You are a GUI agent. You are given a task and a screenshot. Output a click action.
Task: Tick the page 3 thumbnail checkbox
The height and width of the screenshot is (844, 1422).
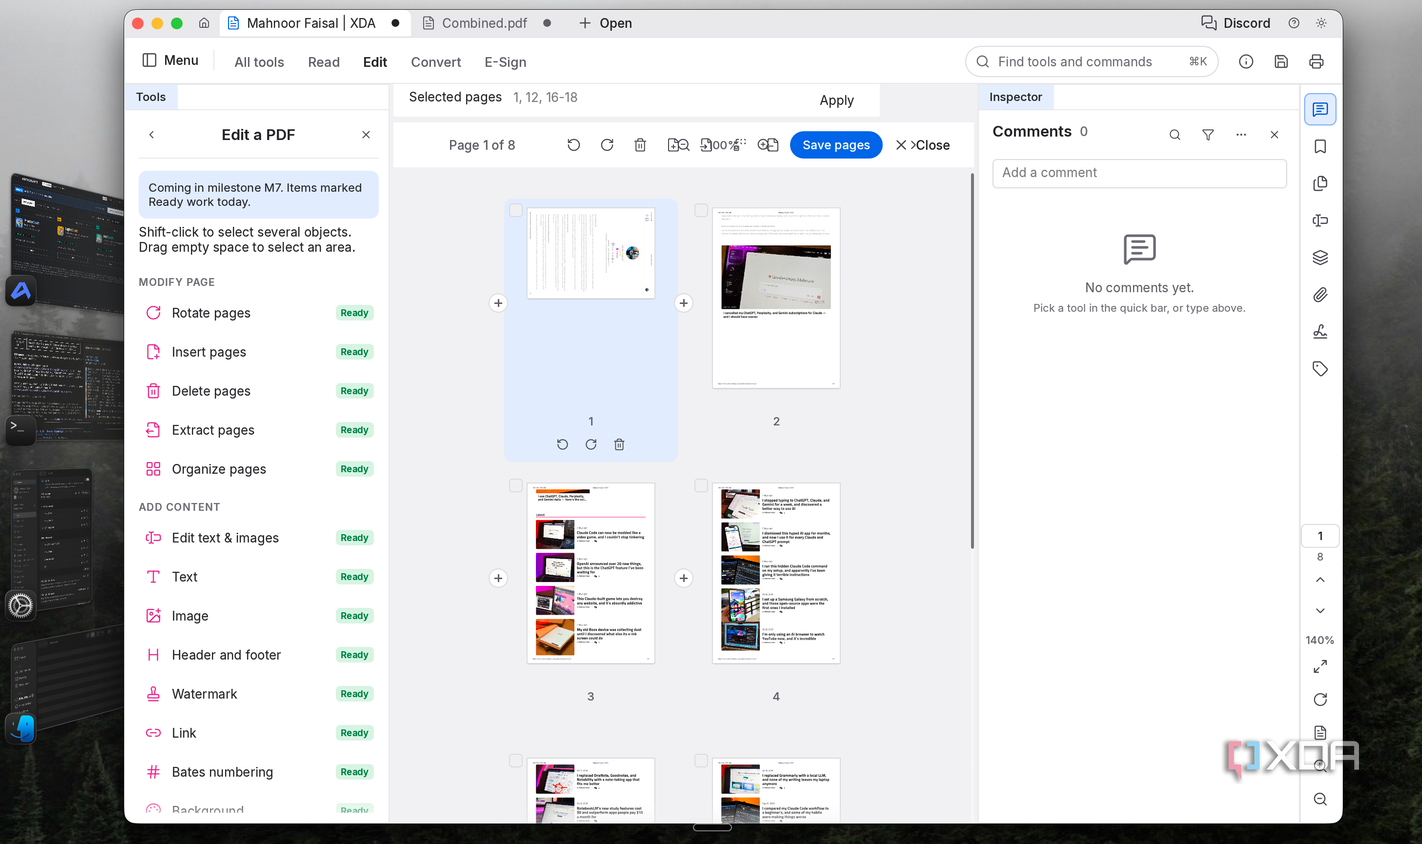(516, 485)
